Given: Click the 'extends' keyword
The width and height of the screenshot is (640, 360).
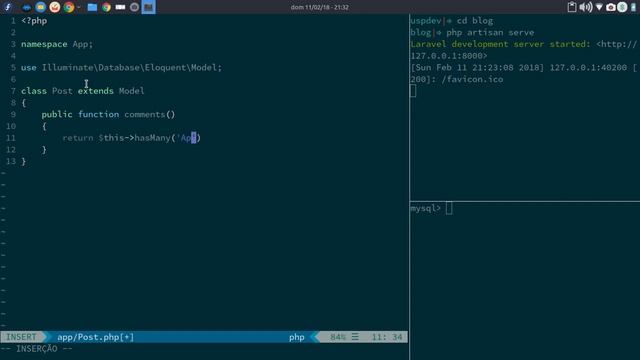Looking at the screenshot, I should pyautogui.click(x=96, y=91).
